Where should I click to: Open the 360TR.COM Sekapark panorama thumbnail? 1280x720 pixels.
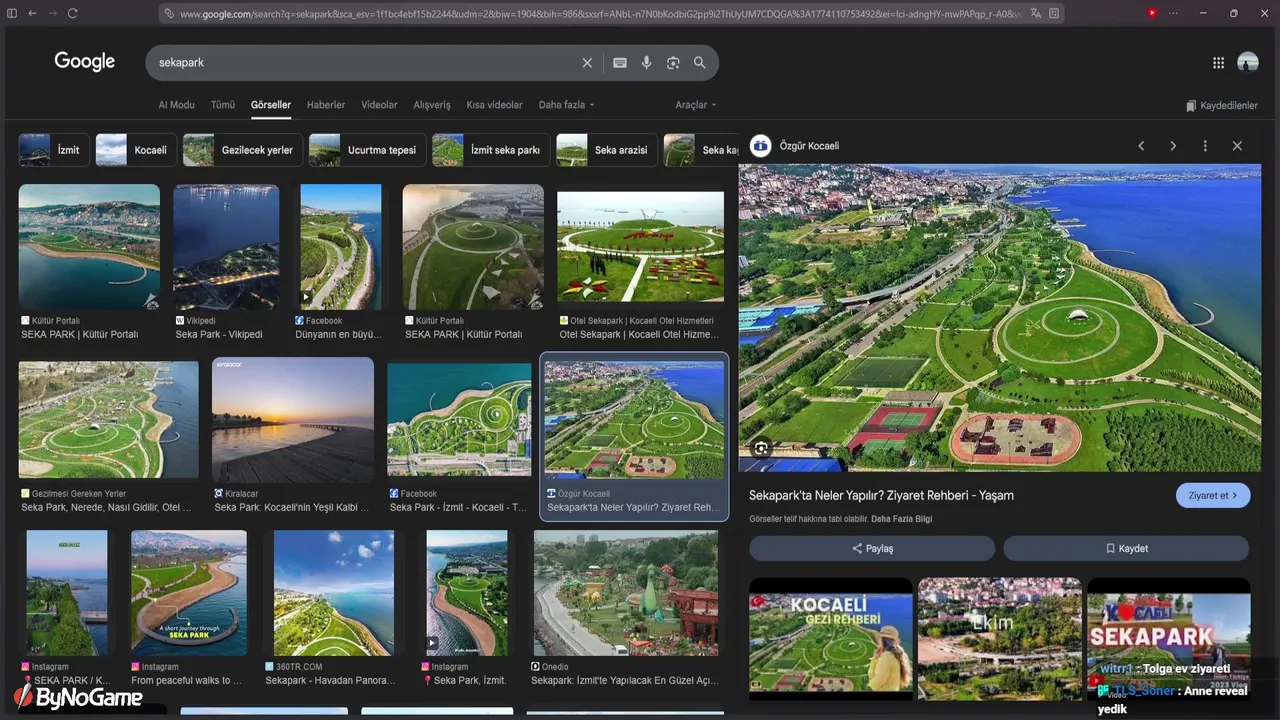click(334, 593)
